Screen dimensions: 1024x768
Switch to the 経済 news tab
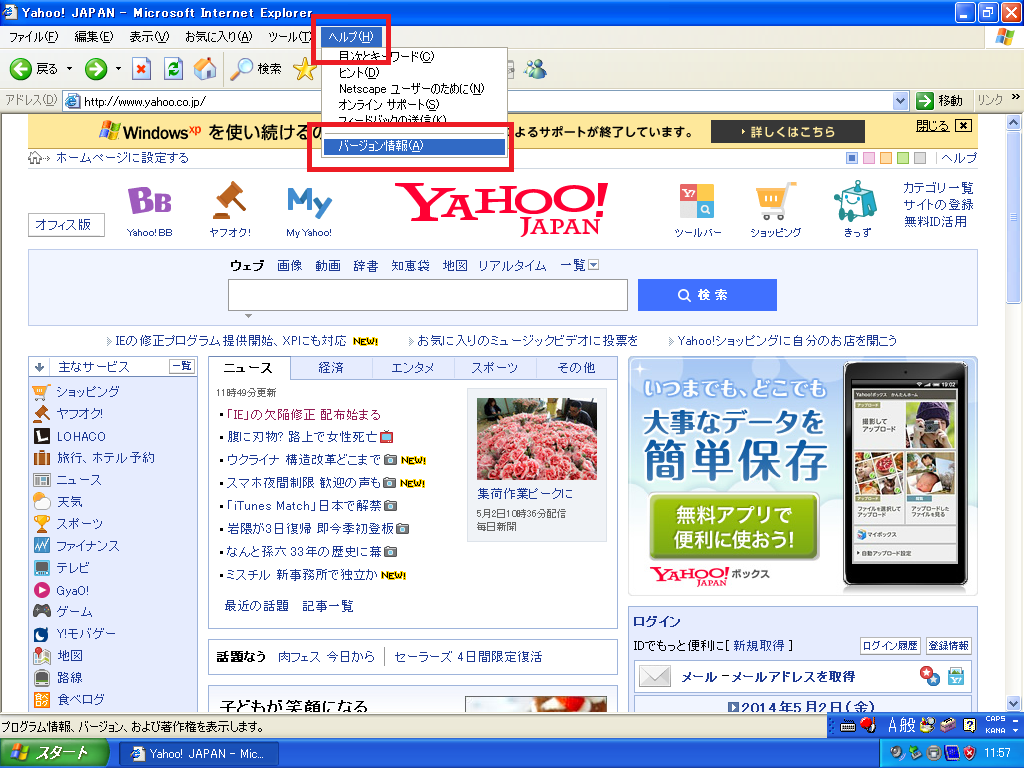331,368
